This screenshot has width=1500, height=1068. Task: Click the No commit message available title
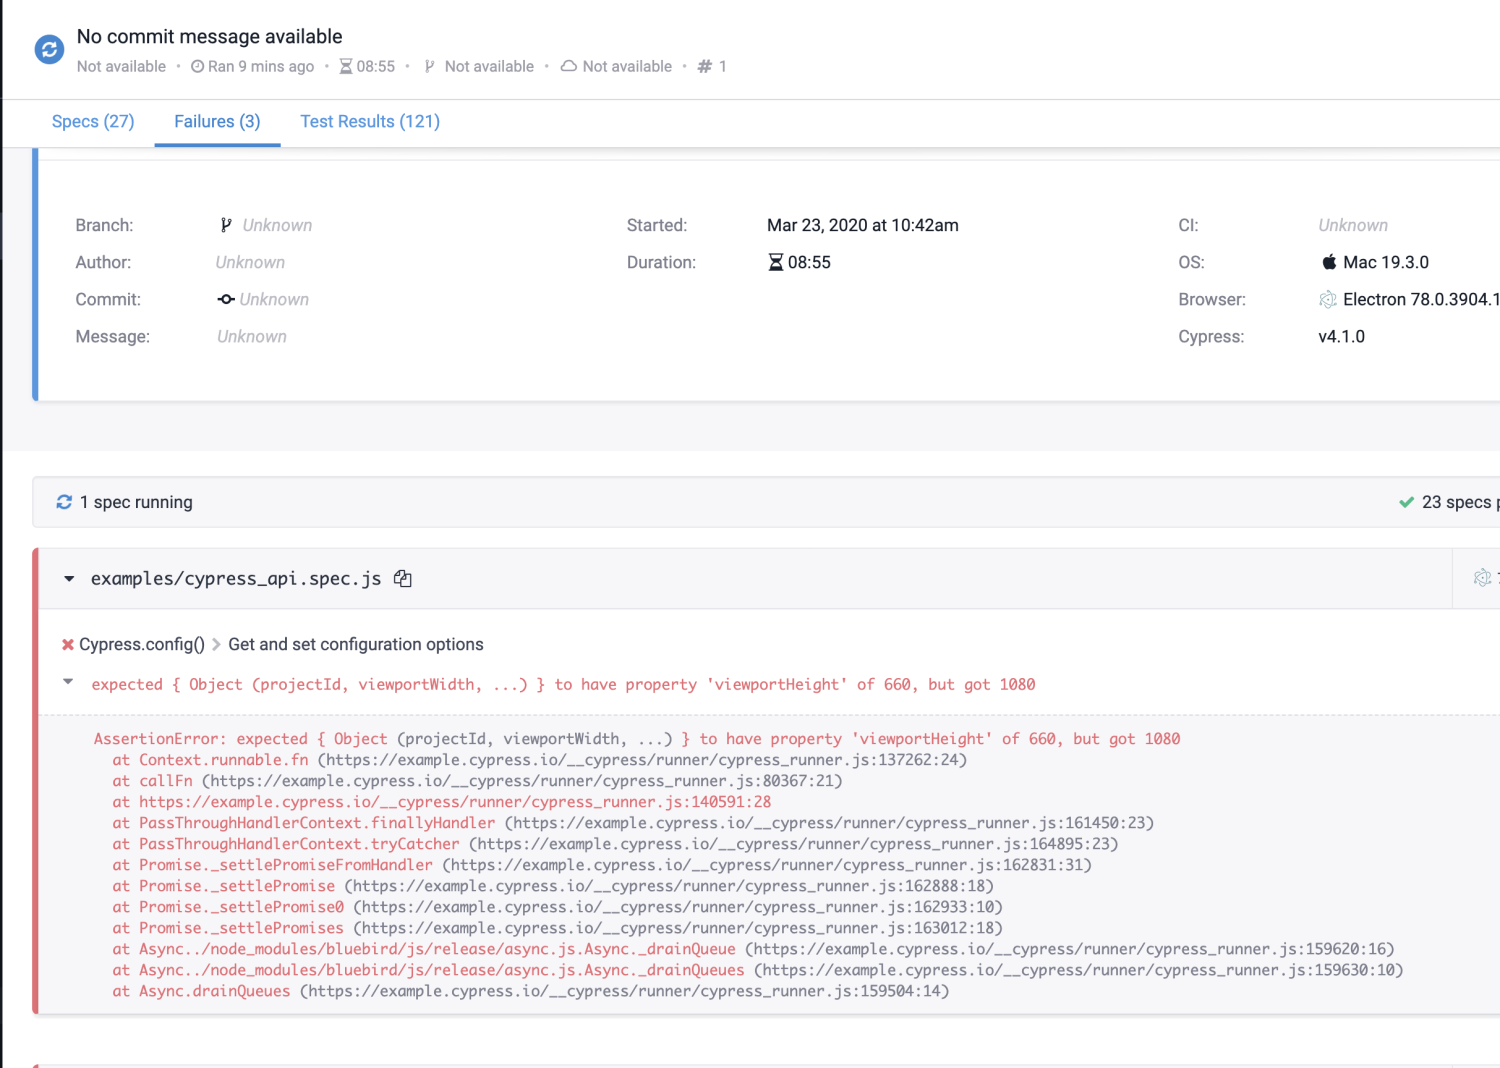pos(210,37)
